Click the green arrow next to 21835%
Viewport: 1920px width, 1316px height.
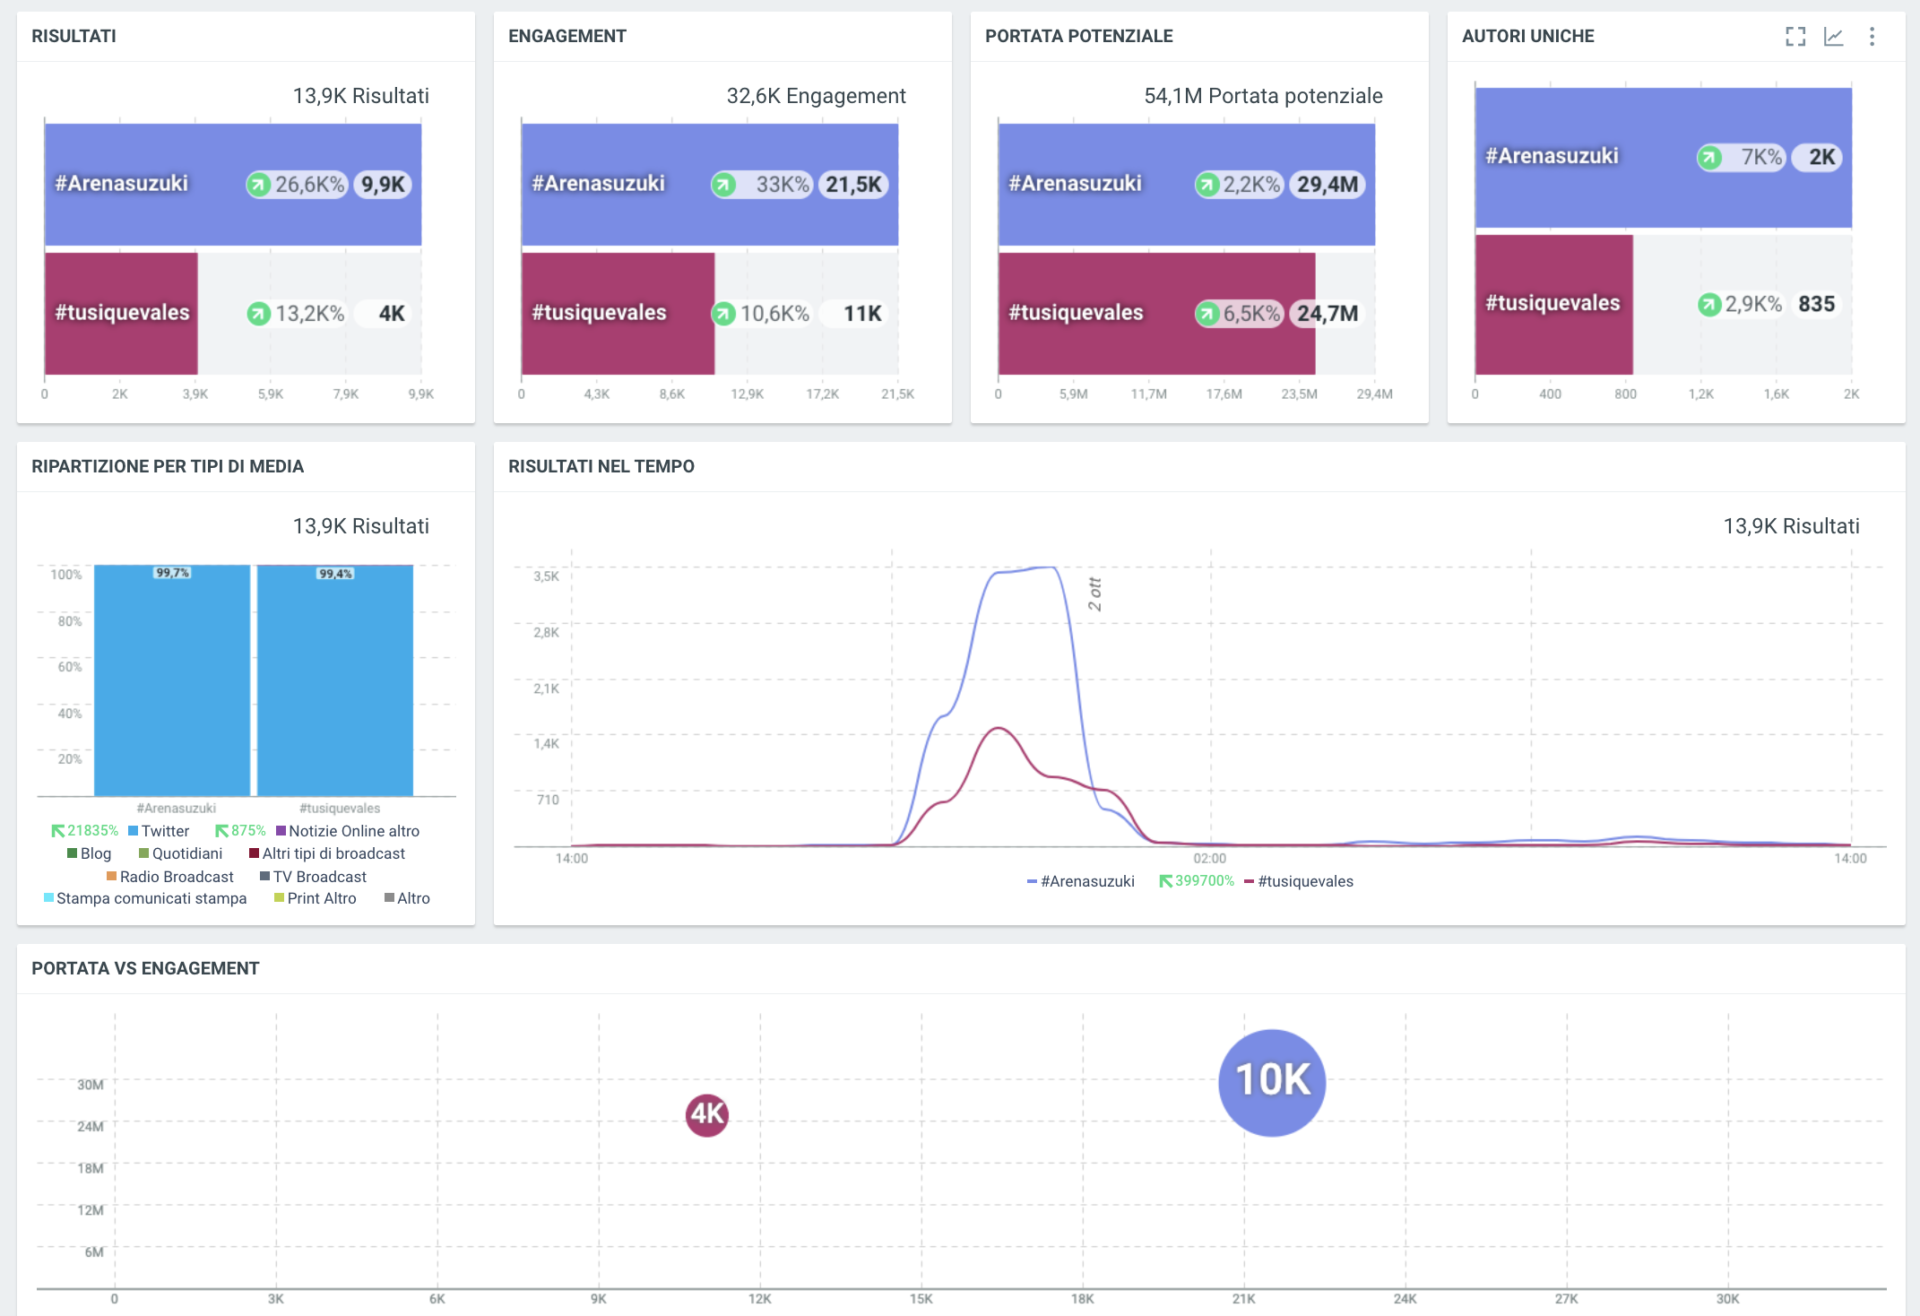pos(57,831)
